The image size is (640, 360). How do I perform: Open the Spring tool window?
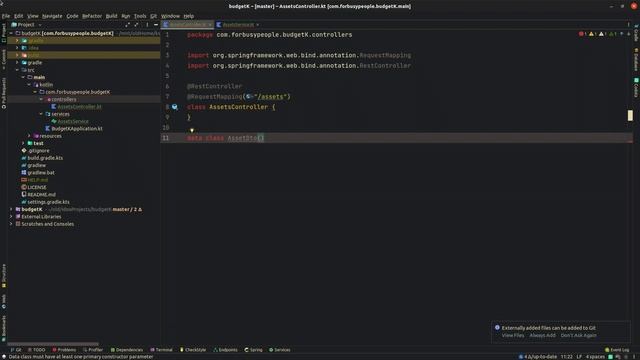click(x=253, y=350)
